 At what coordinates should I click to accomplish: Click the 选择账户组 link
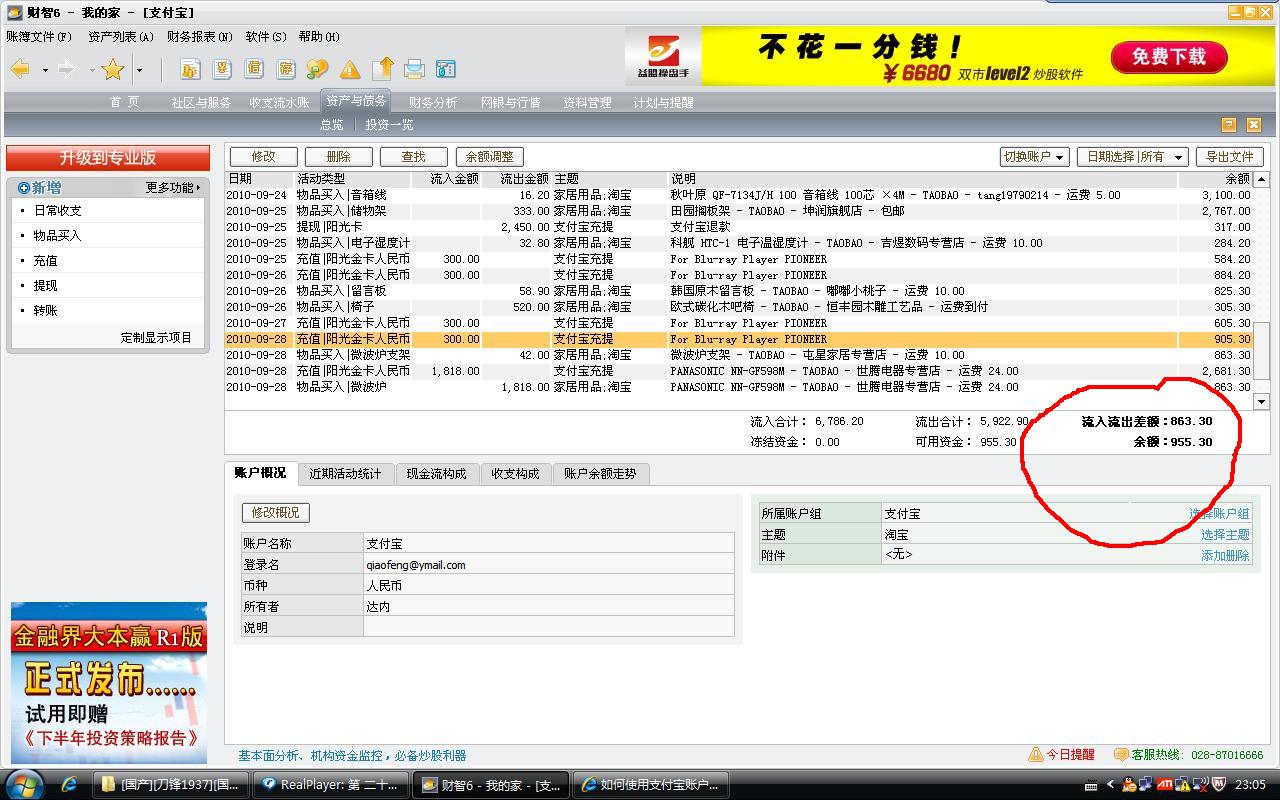[1219, 514]
